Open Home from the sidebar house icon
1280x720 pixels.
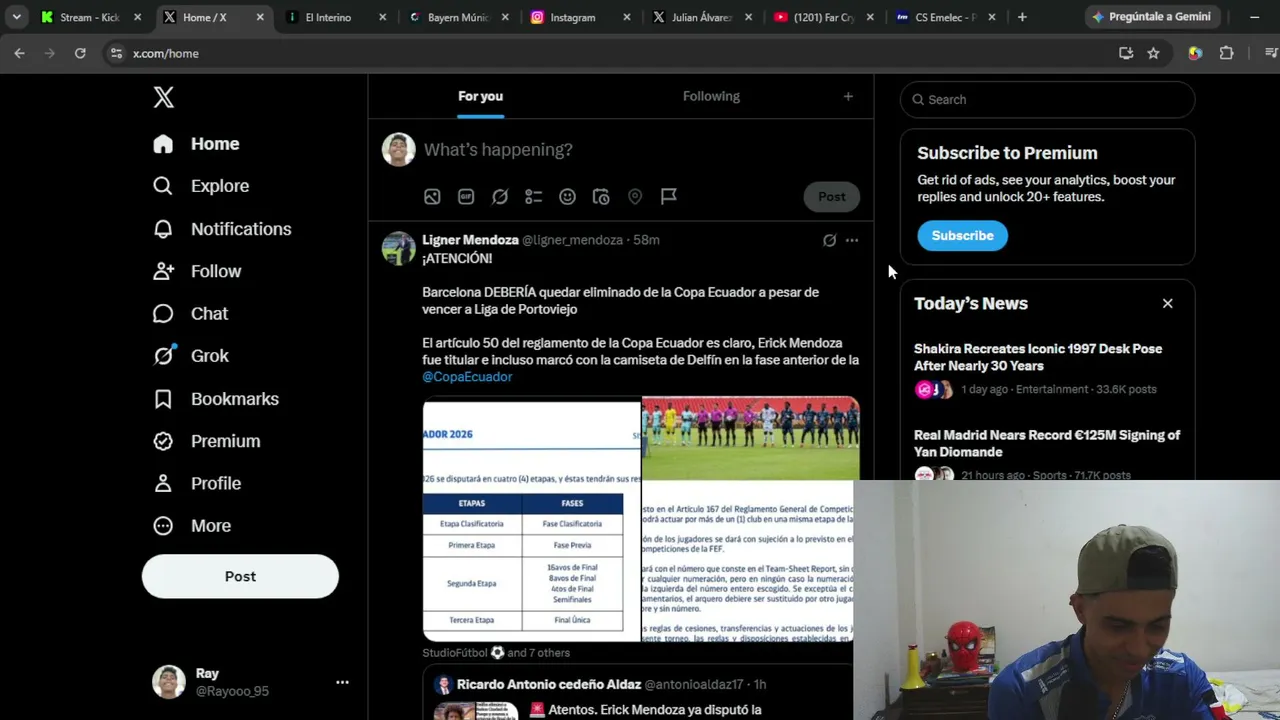coord(163,144)
